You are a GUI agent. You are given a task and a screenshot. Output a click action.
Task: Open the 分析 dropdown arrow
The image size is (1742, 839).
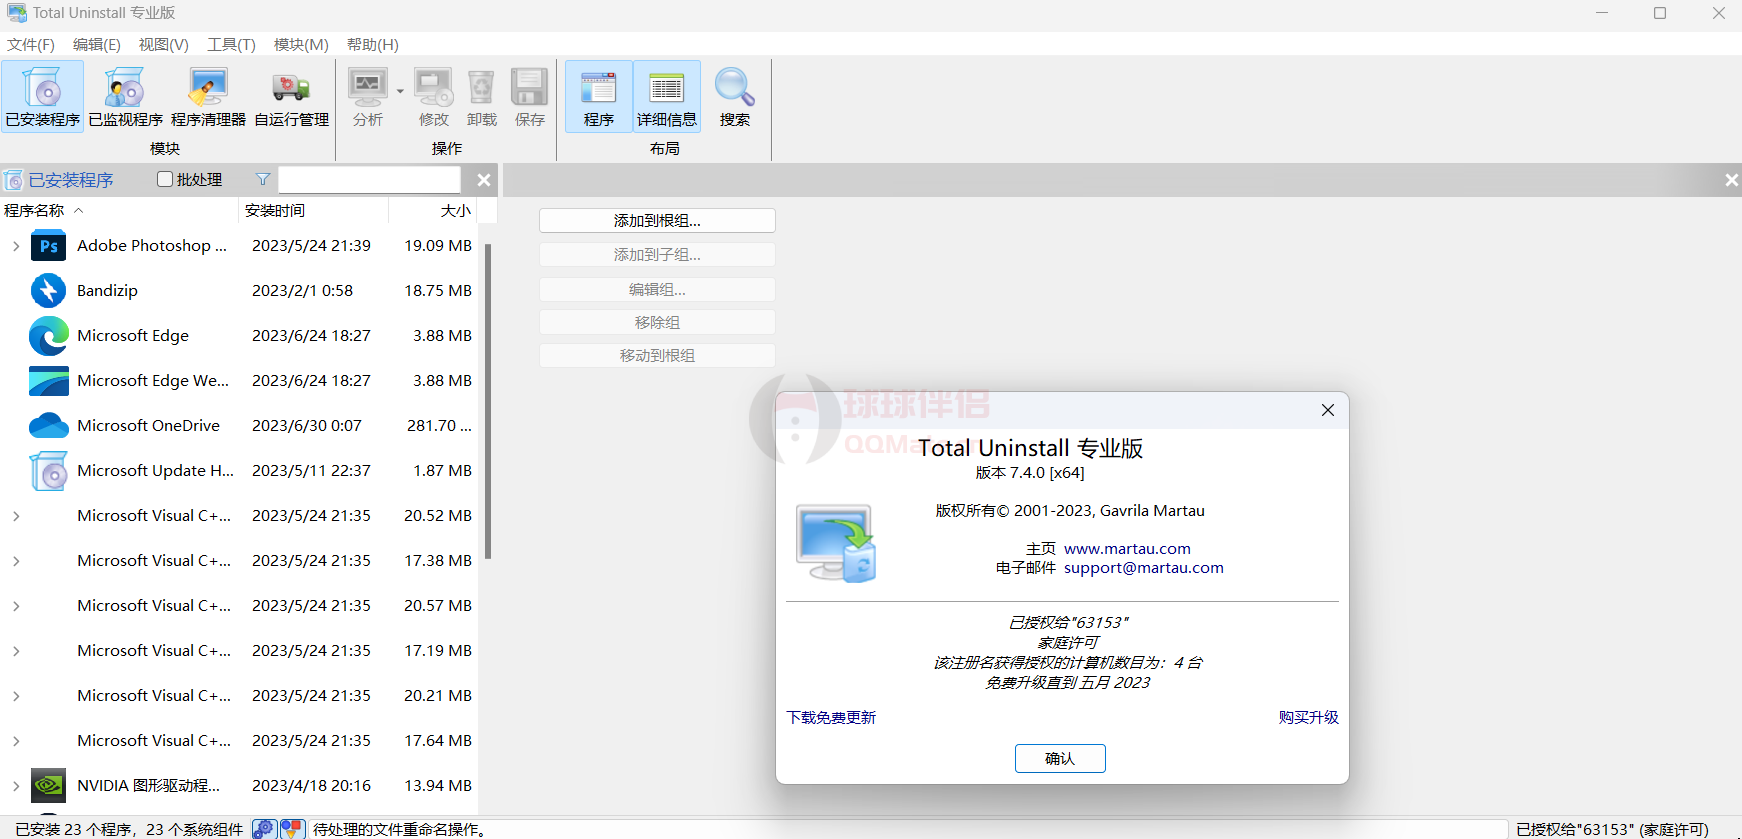point(400,91)
